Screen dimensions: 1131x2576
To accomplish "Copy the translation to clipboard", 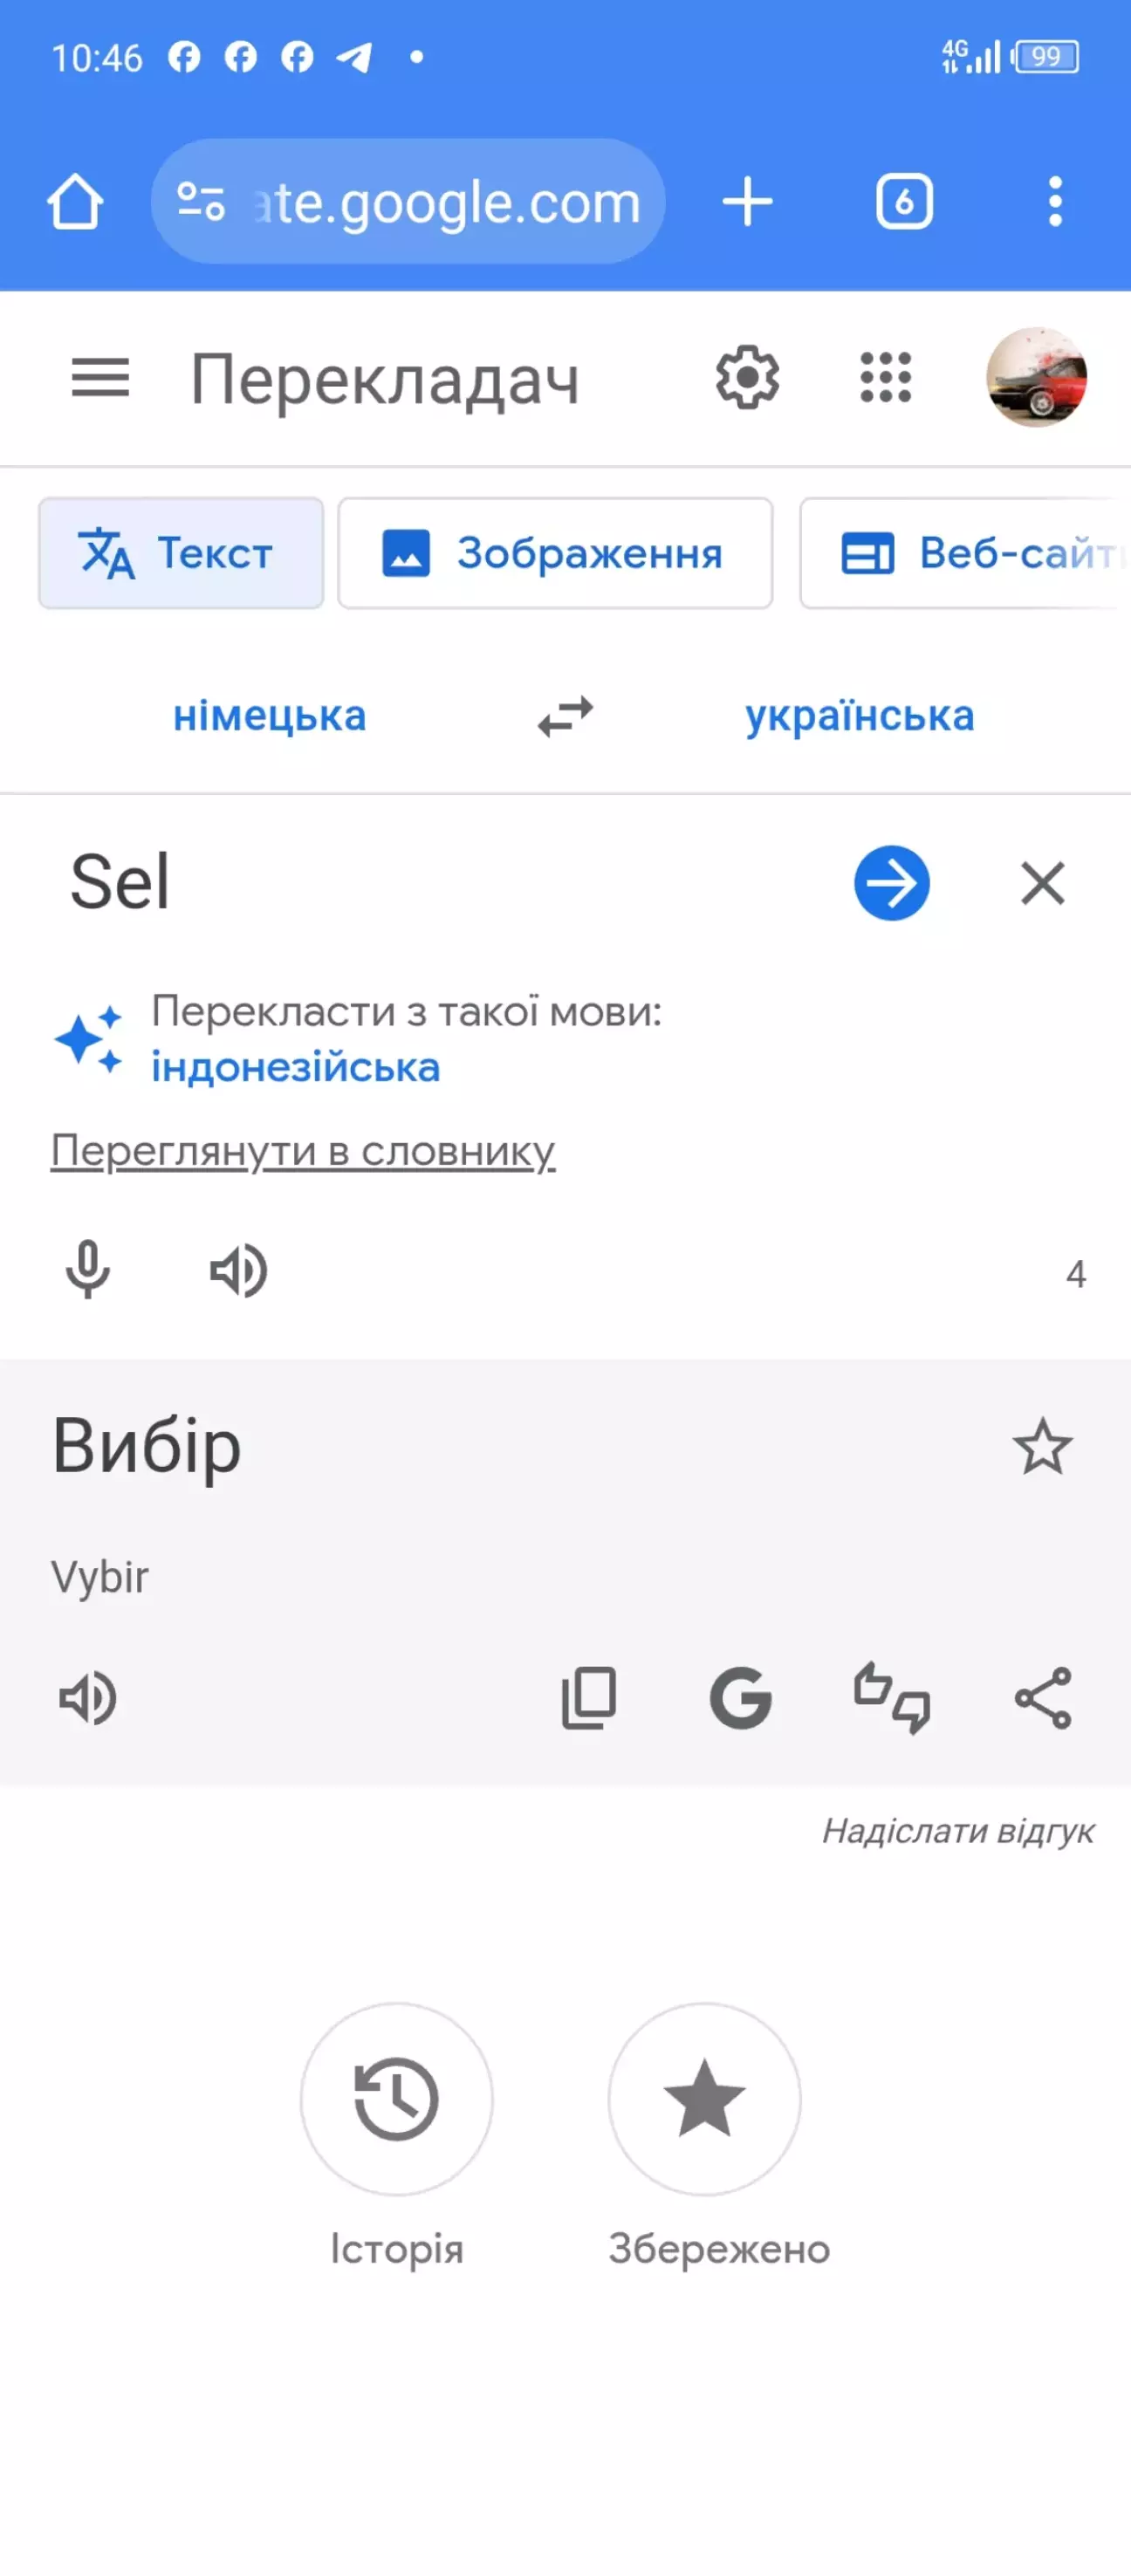I will click(x=589, y=1697).
